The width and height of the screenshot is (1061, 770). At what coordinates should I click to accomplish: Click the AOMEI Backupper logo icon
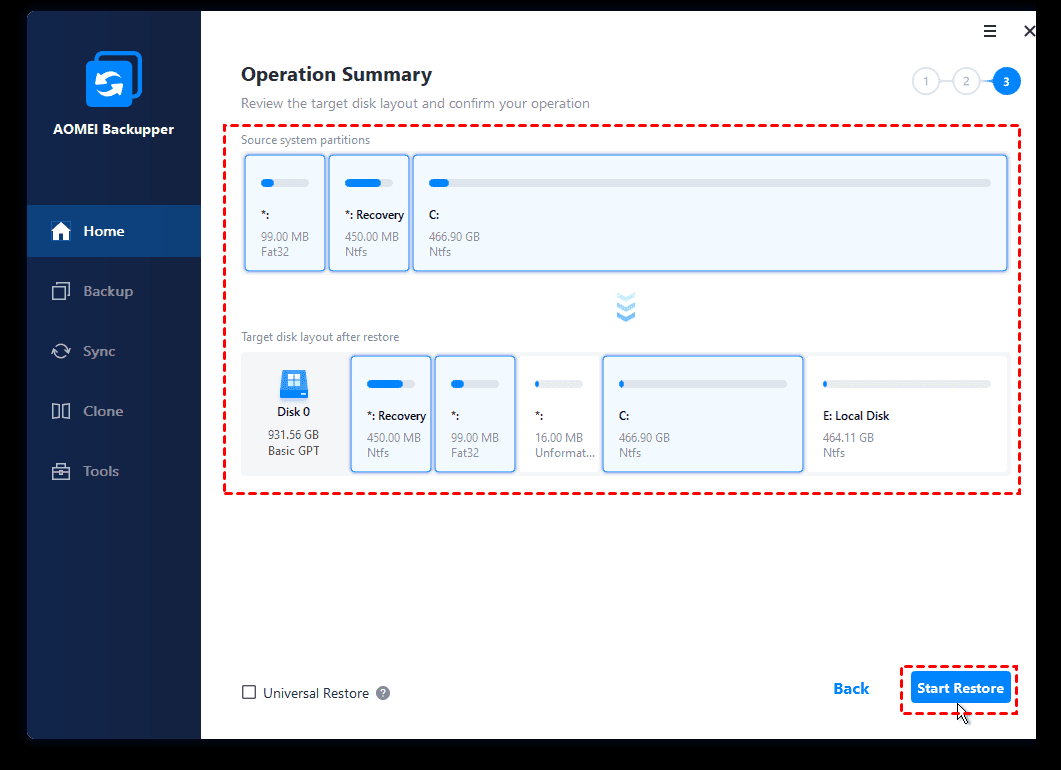(x=113, y=79)
